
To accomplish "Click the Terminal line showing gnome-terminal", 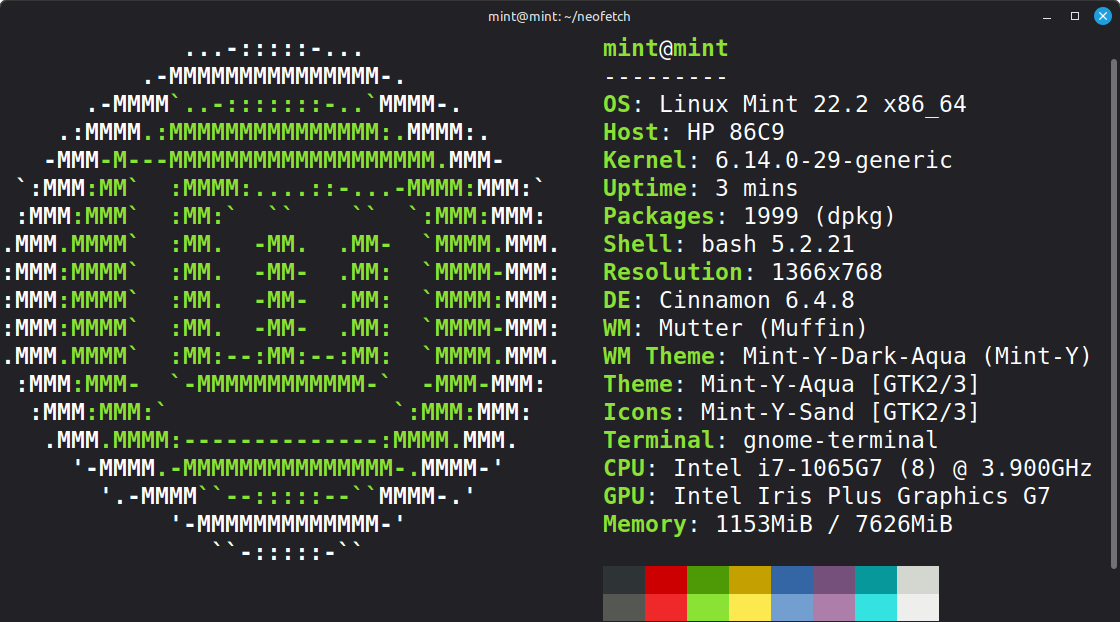I will [x=770, y=440].
